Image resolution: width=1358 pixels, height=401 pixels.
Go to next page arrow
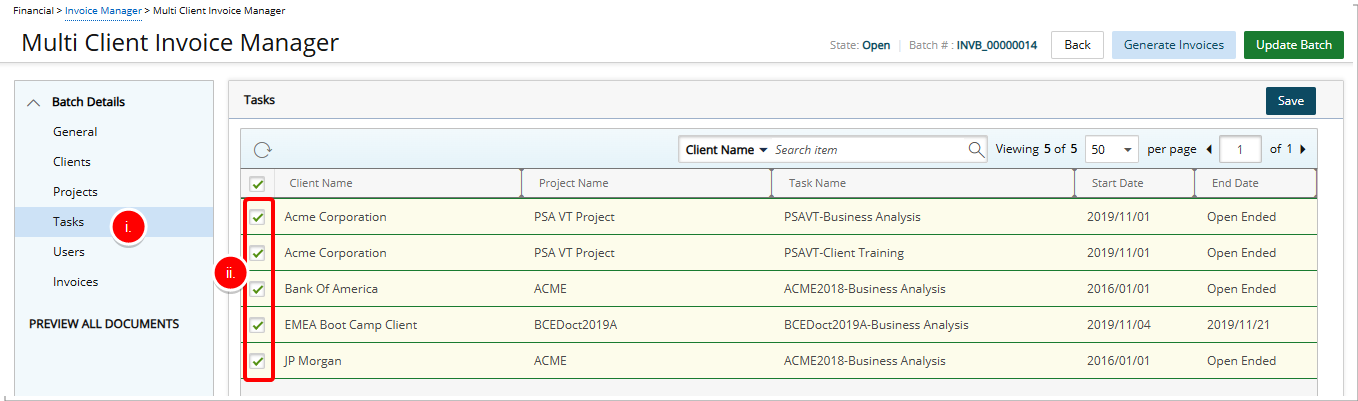[1302, 150]
